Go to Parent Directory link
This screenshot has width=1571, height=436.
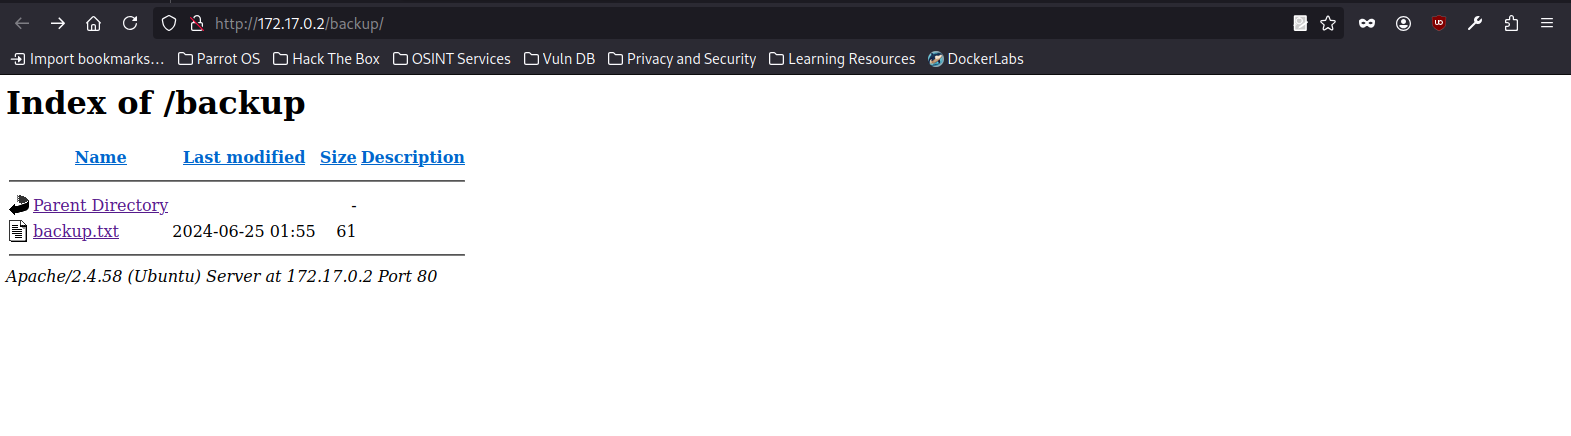pyautogui.click(x=100, y=205)
